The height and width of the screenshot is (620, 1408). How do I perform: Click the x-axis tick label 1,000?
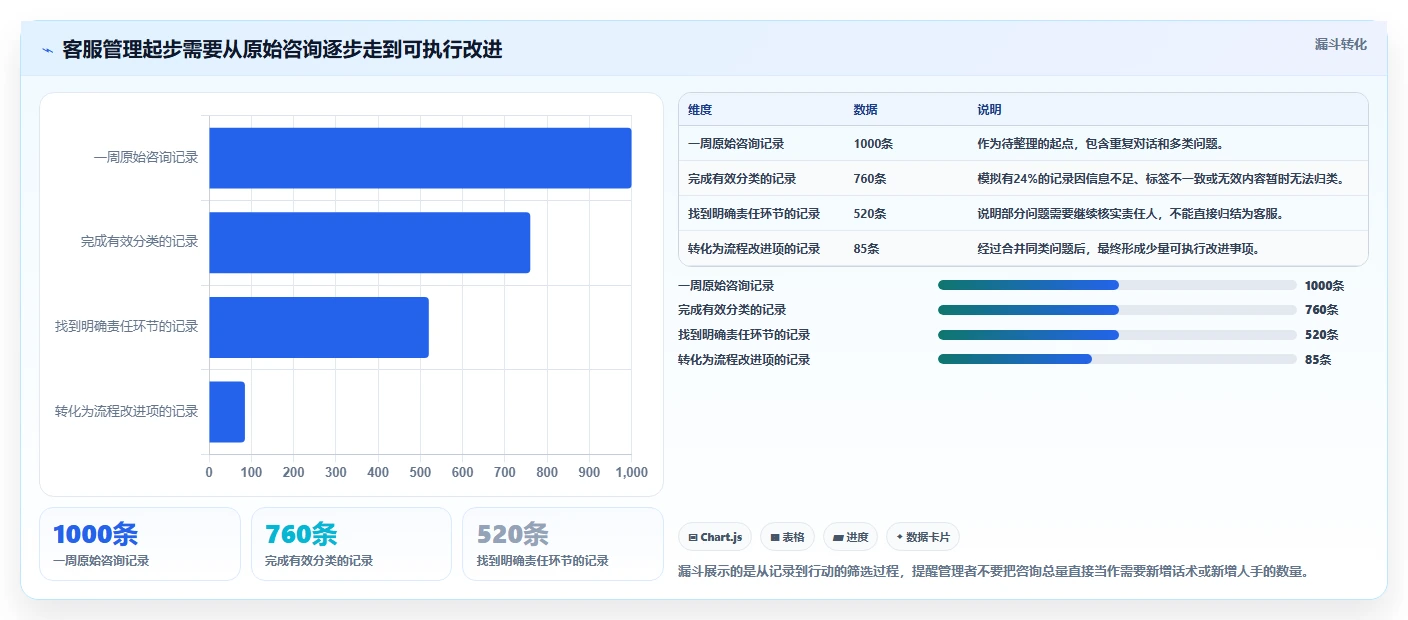[x=631, y=473]
